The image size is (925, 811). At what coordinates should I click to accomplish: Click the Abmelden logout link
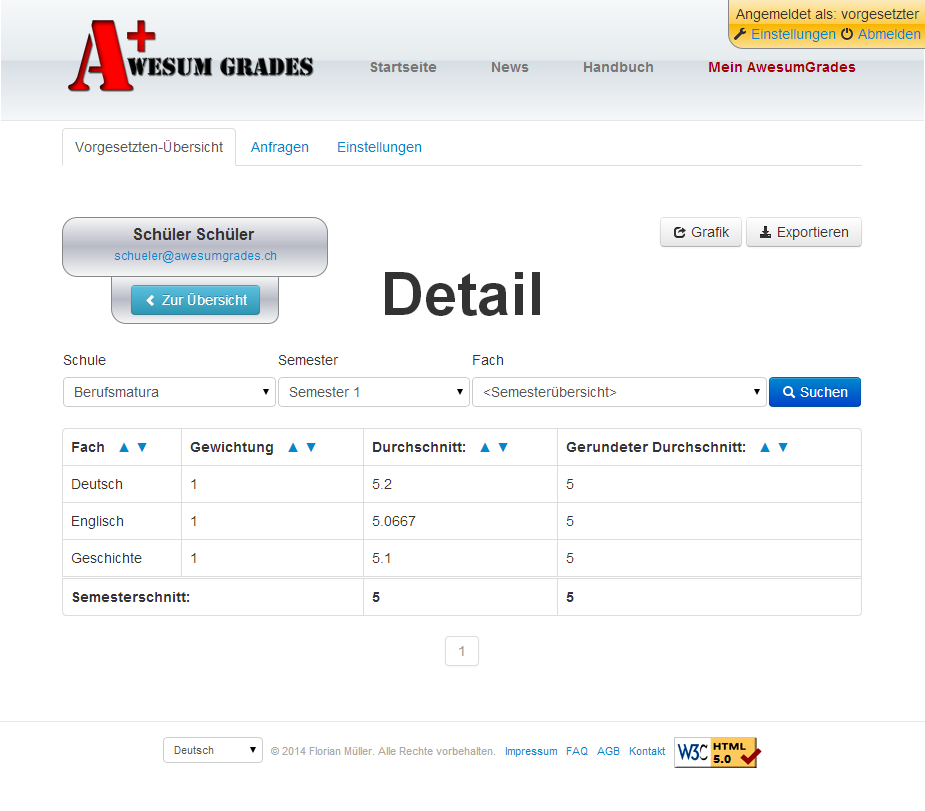coord(888,34)
